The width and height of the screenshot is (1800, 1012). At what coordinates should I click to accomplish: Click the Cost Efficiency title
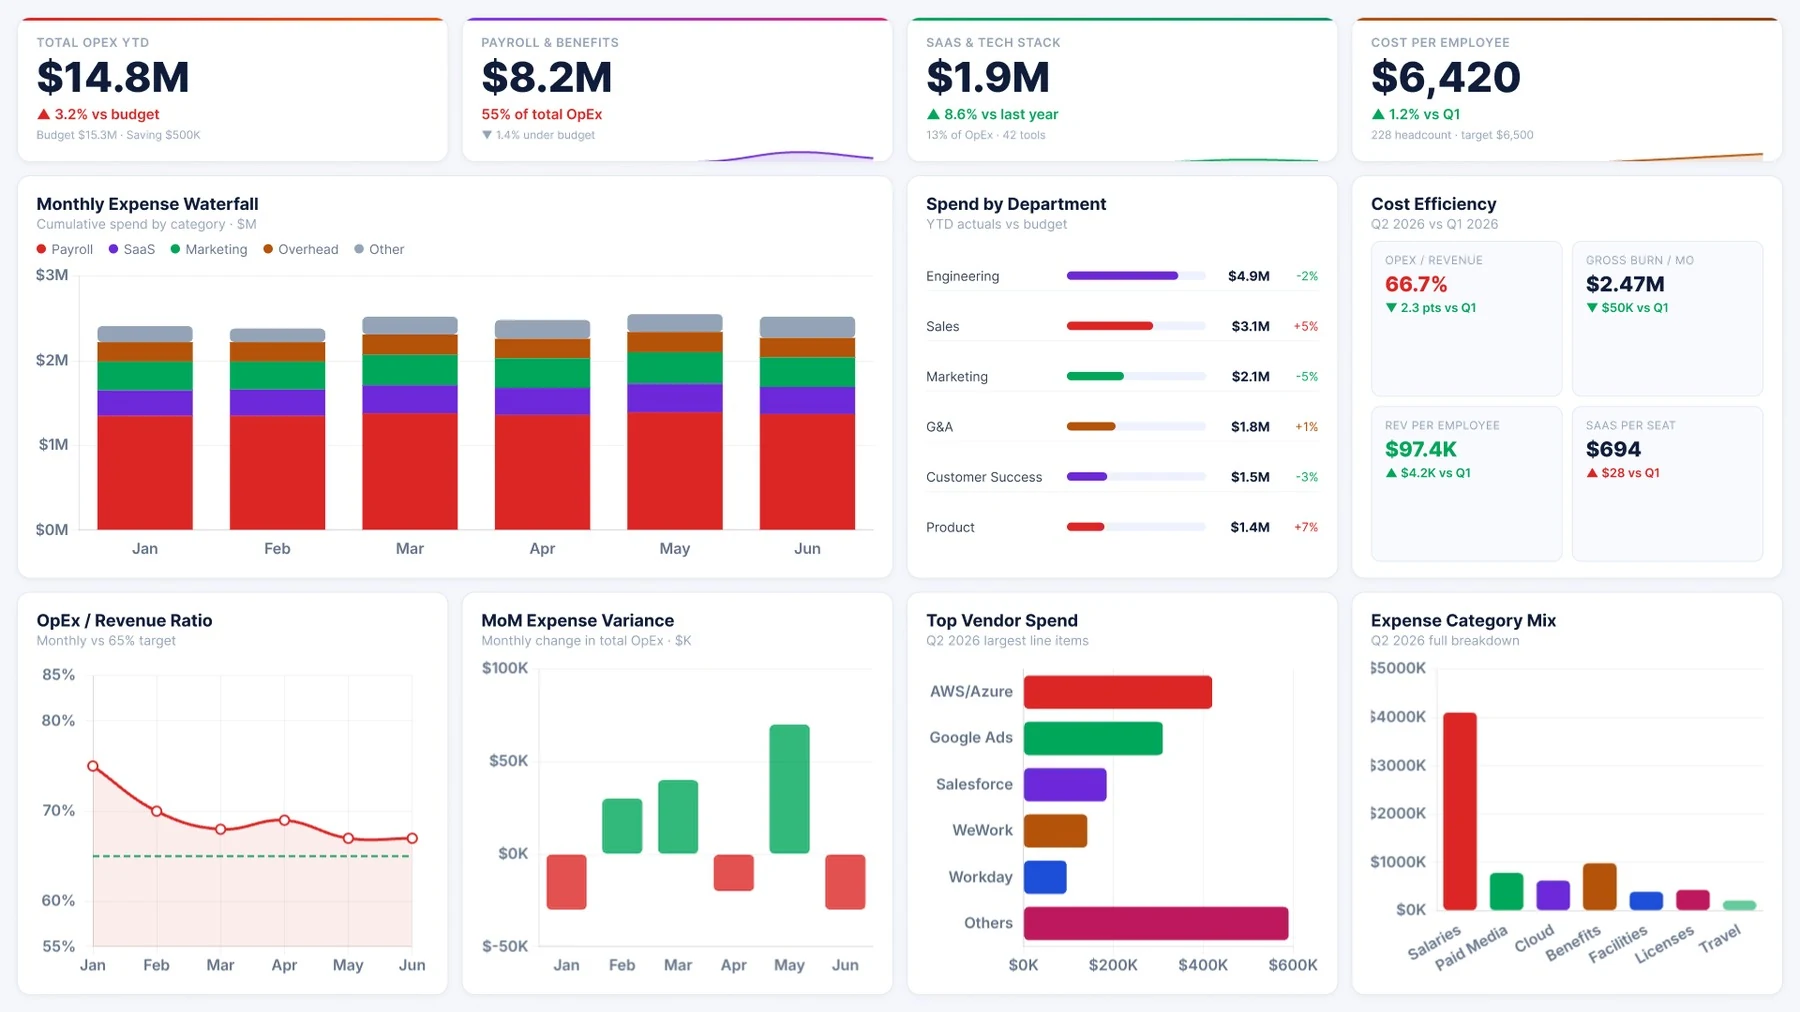[1434, 204]
